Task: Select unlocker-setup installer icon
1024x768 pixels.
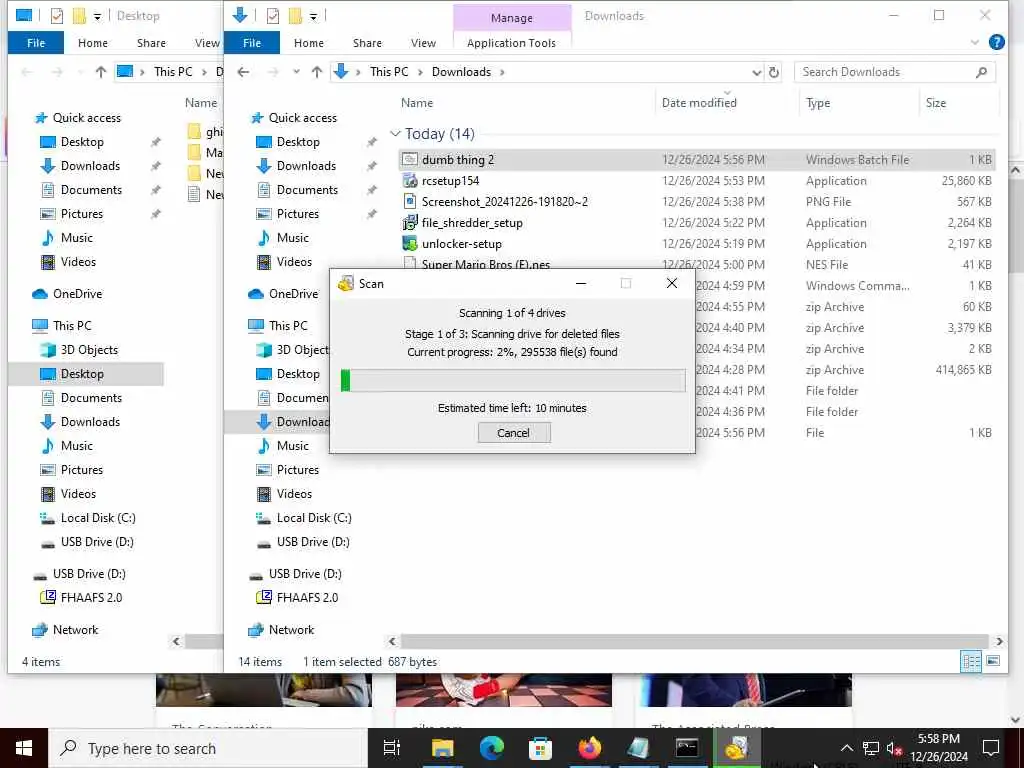Action: pos(409,244)
